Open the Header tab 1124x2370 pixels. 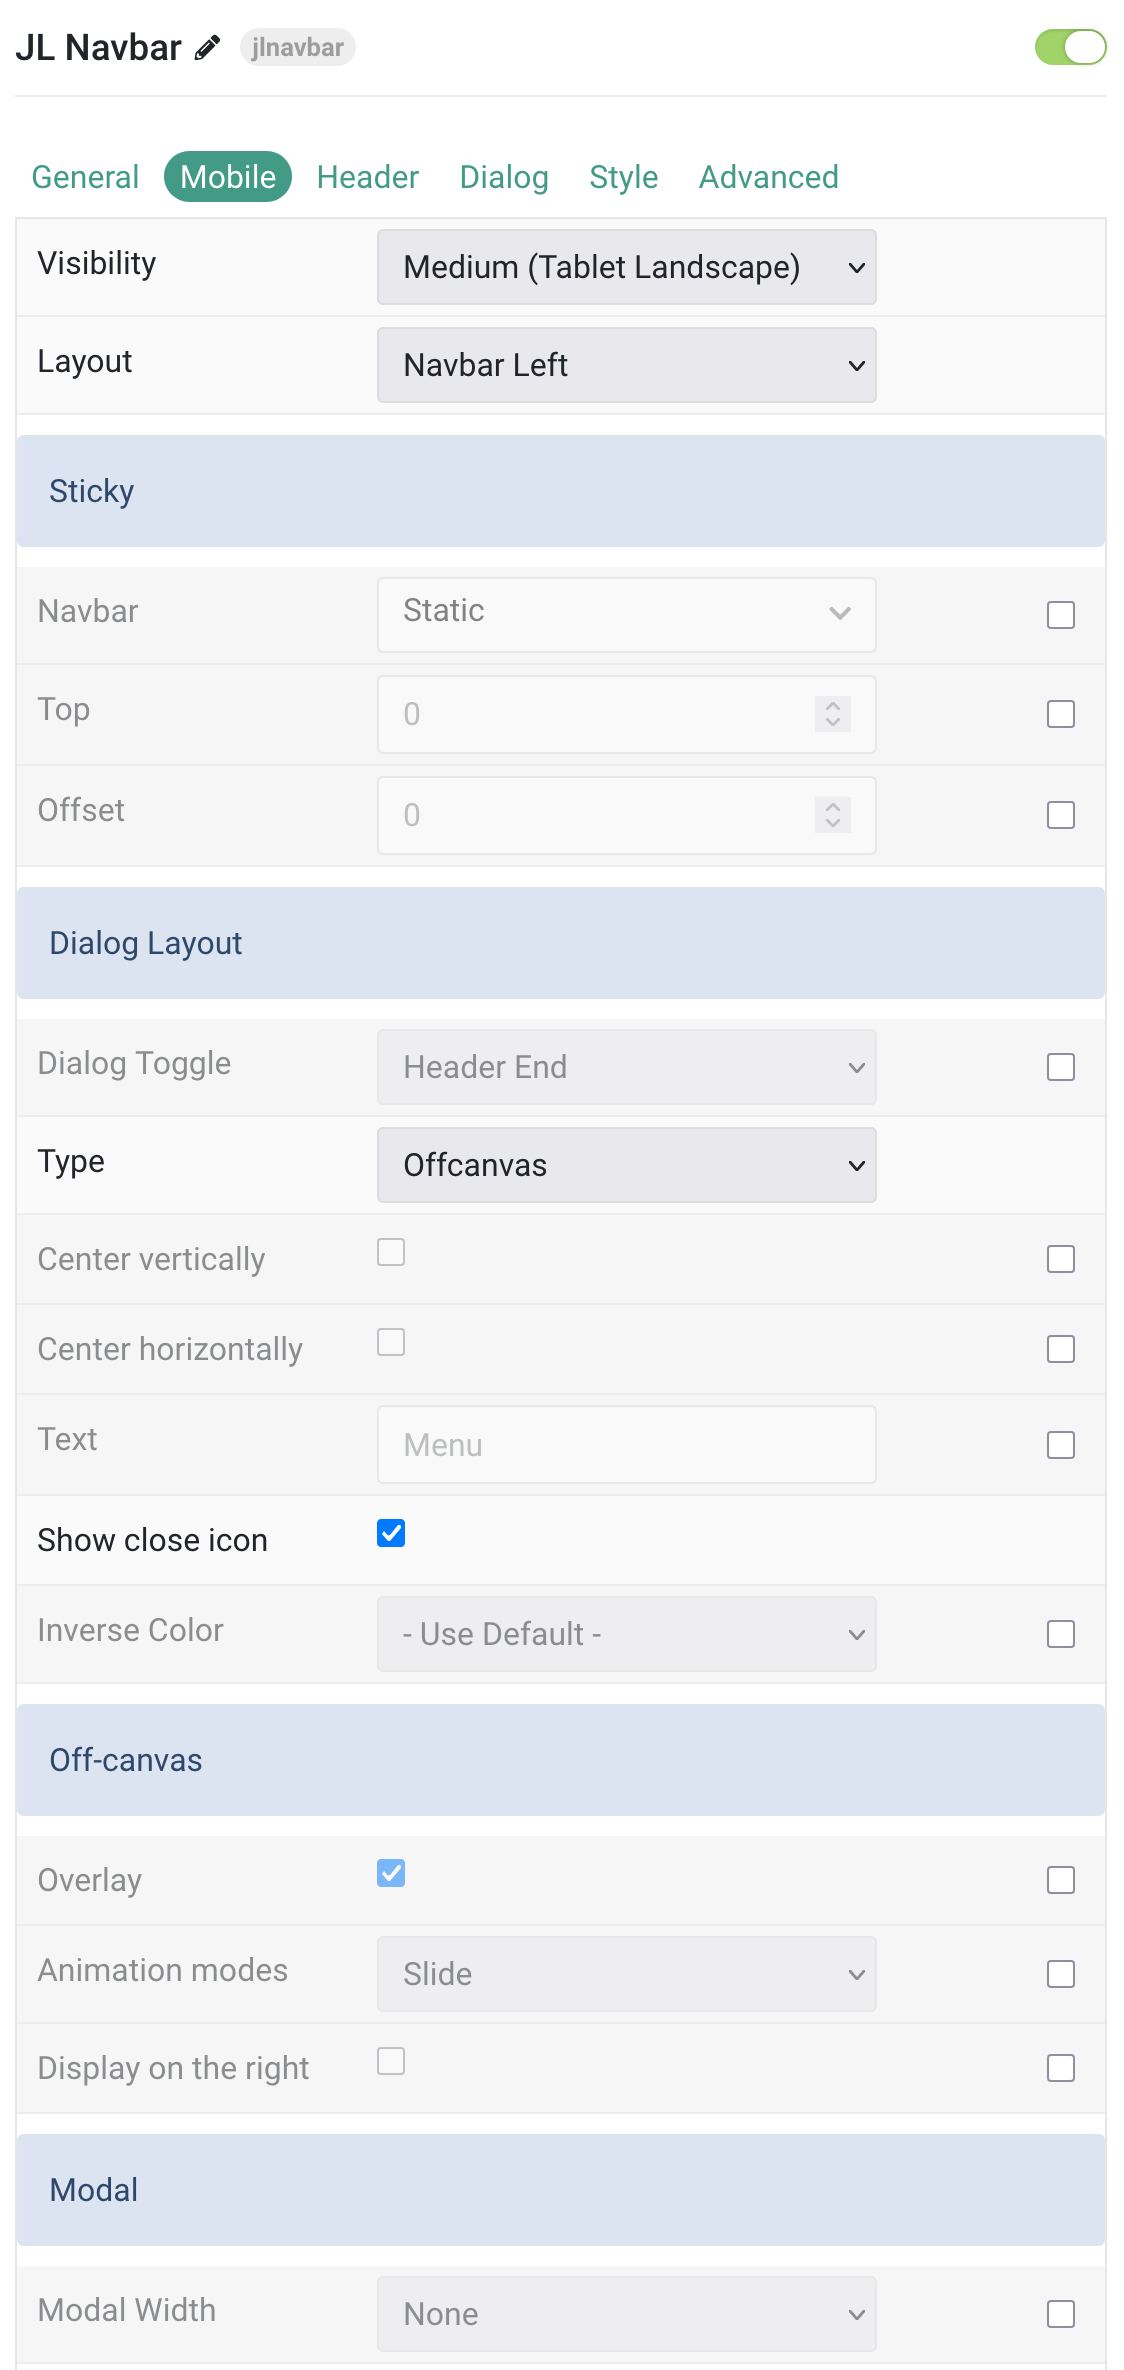click(368, 177)
